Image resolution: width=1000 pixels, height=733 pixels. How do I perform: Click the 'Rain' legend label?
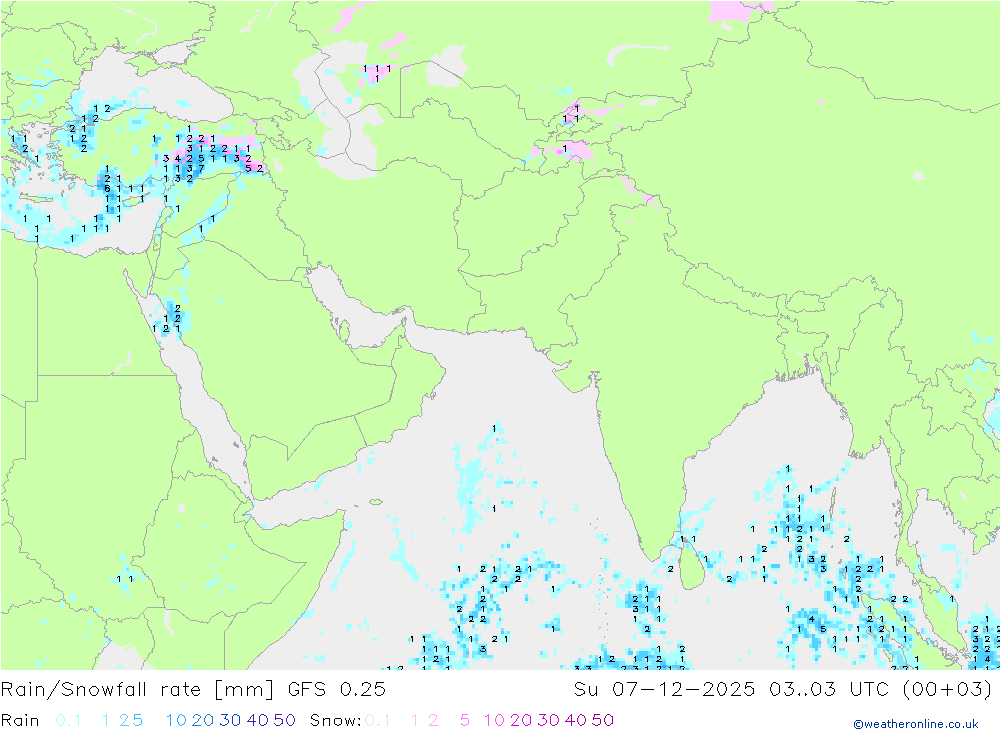20,720
